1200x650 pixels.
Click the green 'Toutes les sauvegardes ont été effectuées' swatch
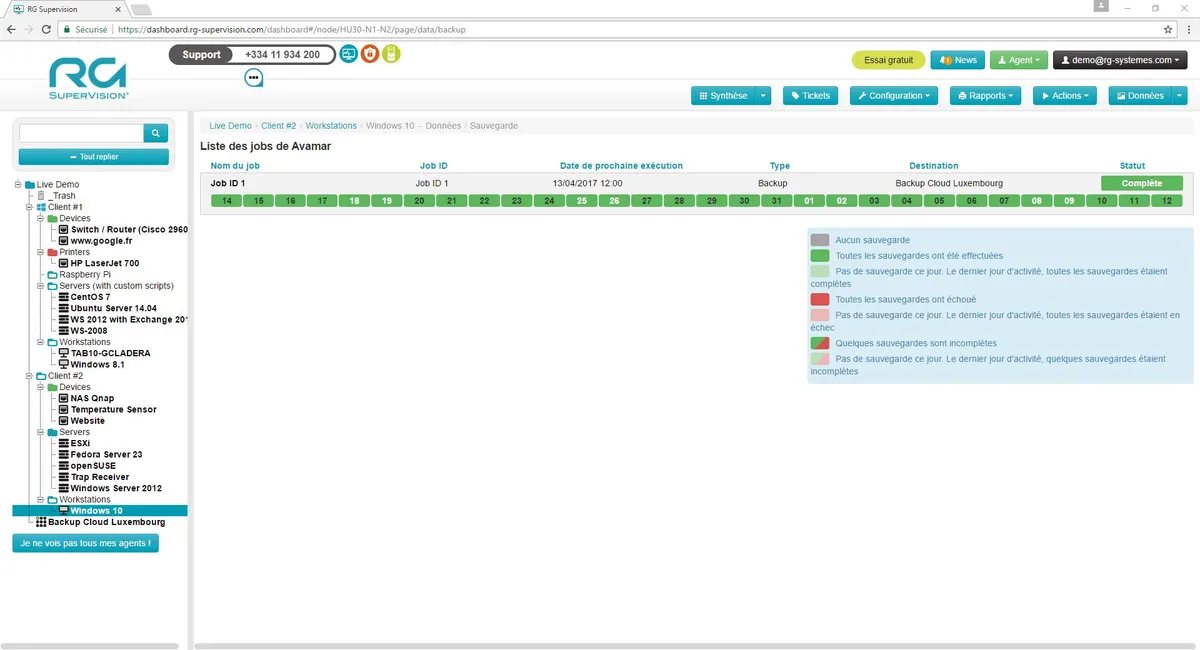click(820, 256)
